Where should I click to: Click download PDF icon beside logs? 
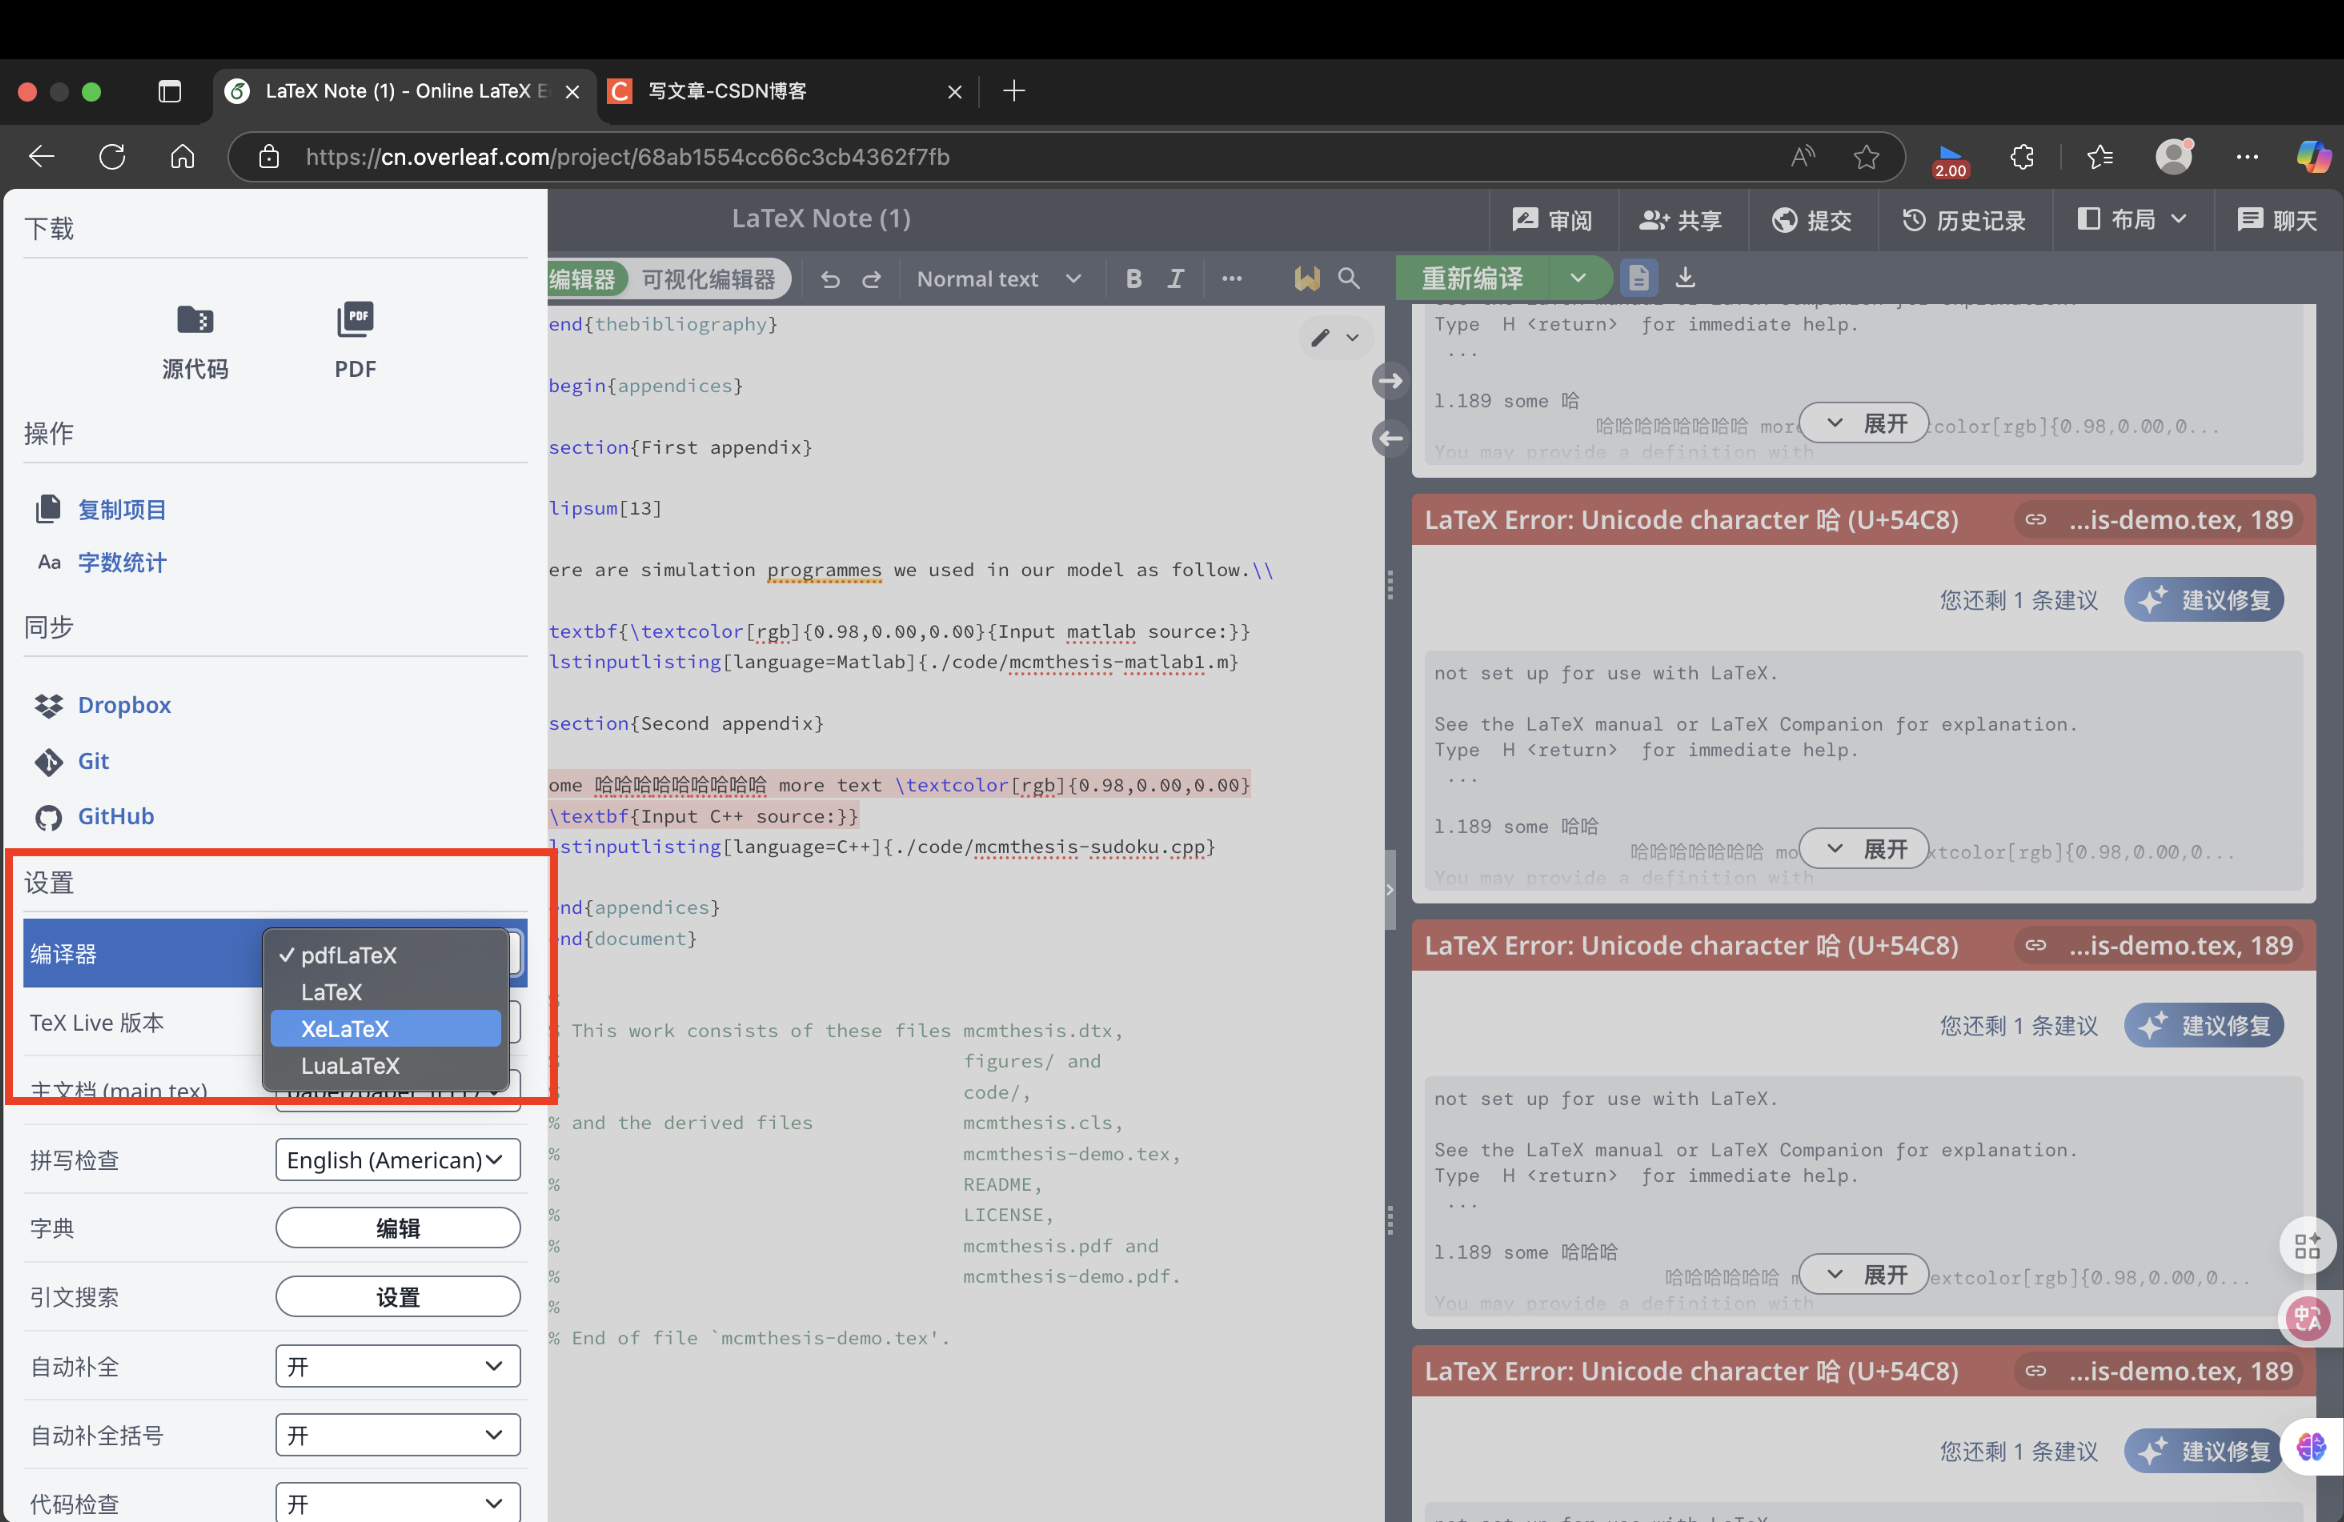(x=1685, y=277)
